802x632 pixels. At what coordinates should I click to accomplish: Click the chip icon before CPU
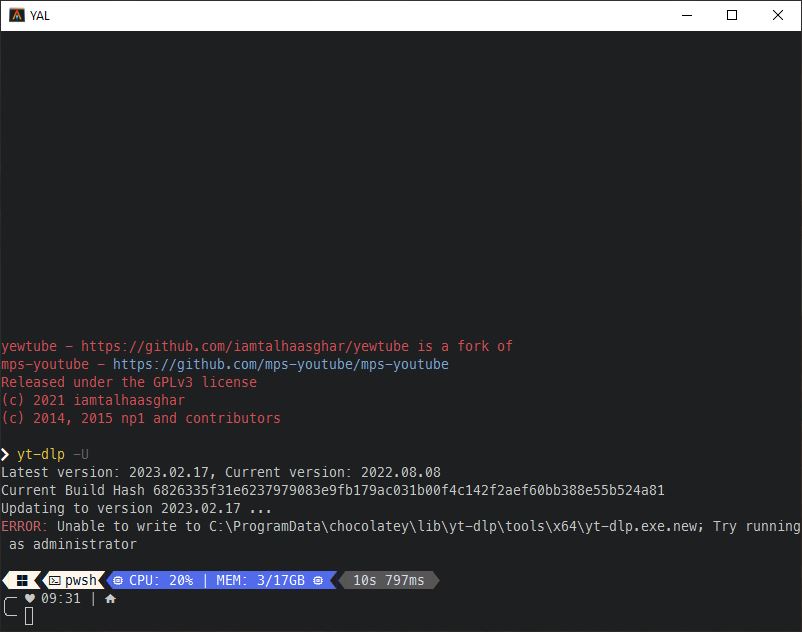coord(118,580)
